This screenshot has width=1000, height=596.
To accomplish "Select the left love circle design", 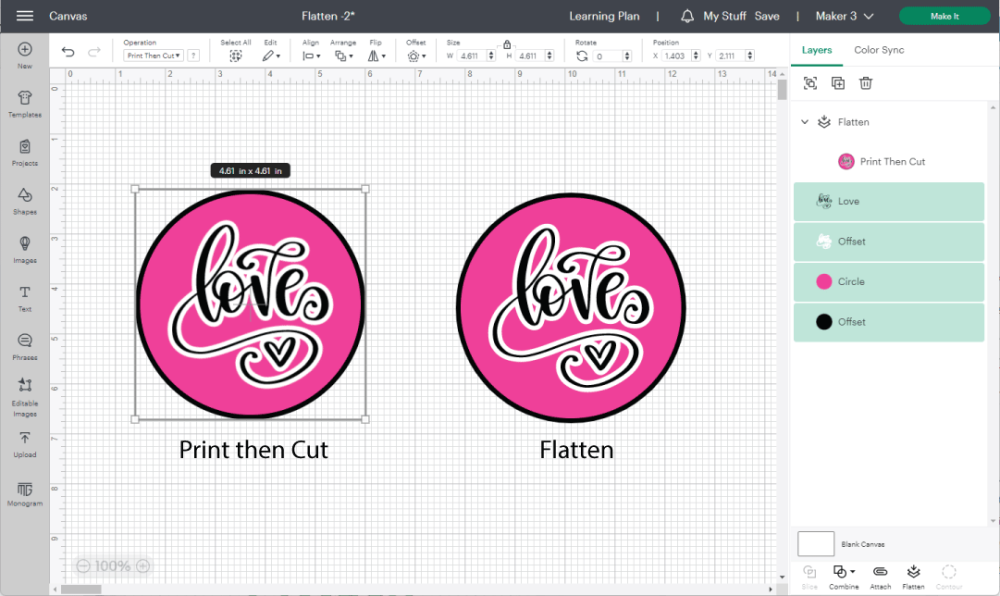I will (250, 304).
